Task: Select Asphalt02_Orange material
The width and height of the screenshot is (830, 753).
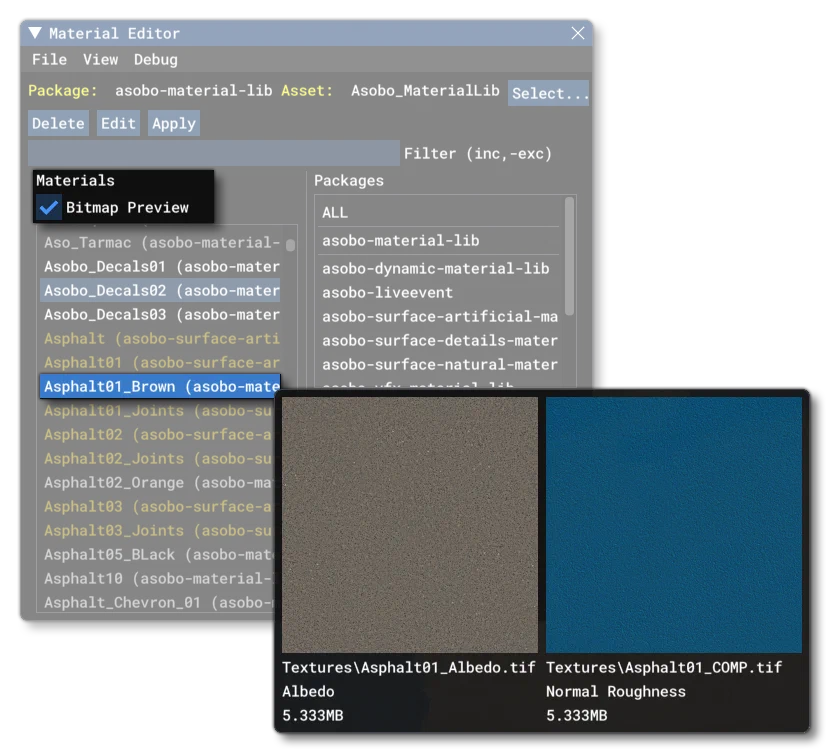Action: [157, 483]
